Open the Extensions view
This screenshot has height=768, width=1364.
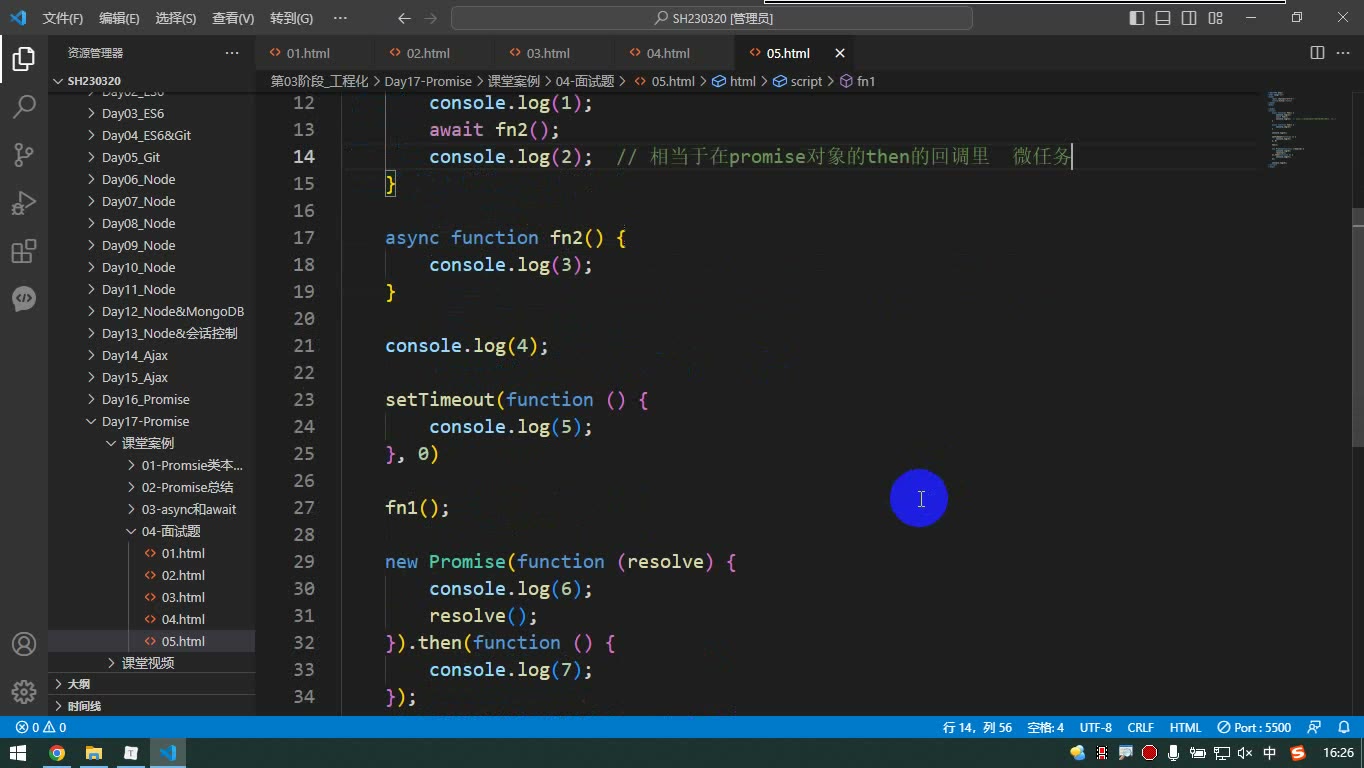click(24, 250)
